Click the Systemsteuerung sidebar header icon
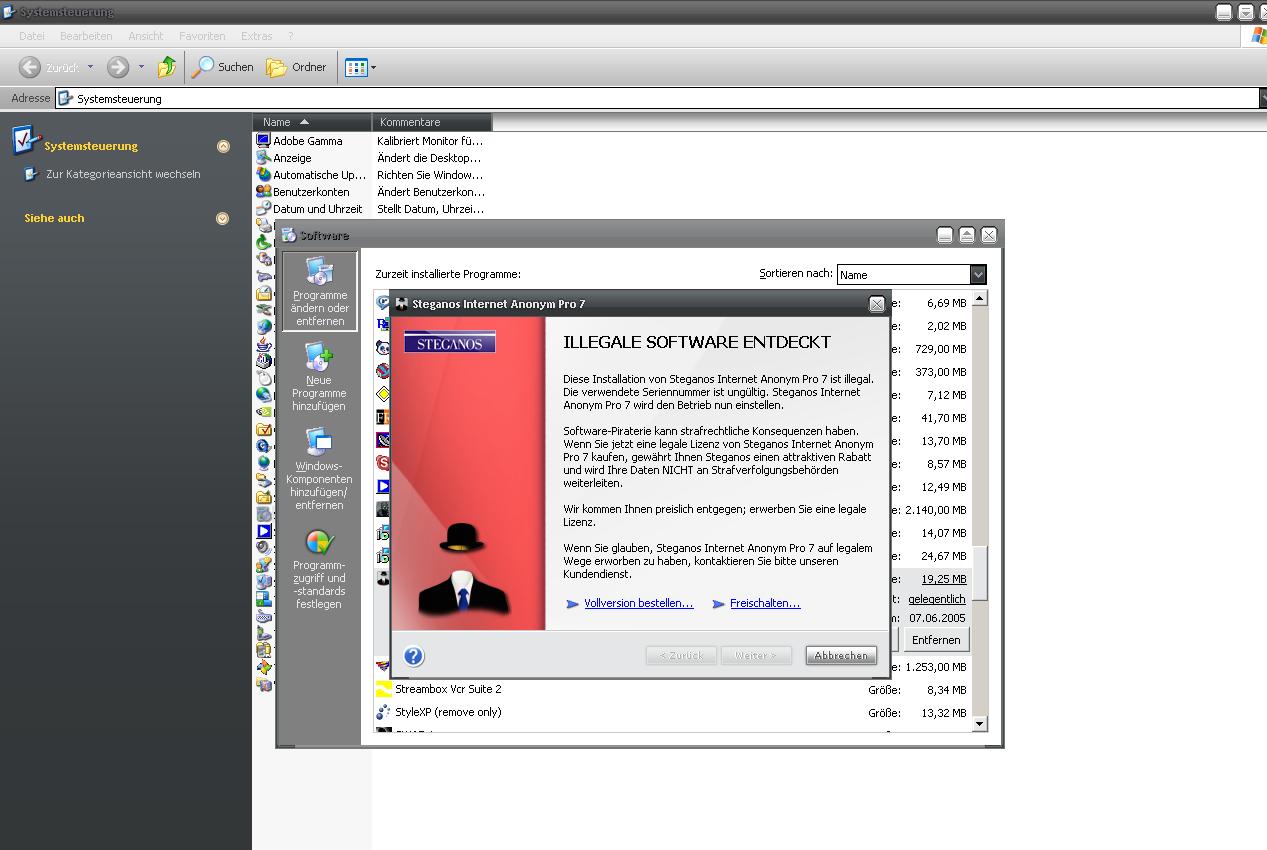The width and height of the screenshot is (1267, 850). click(x=26, y=141)
